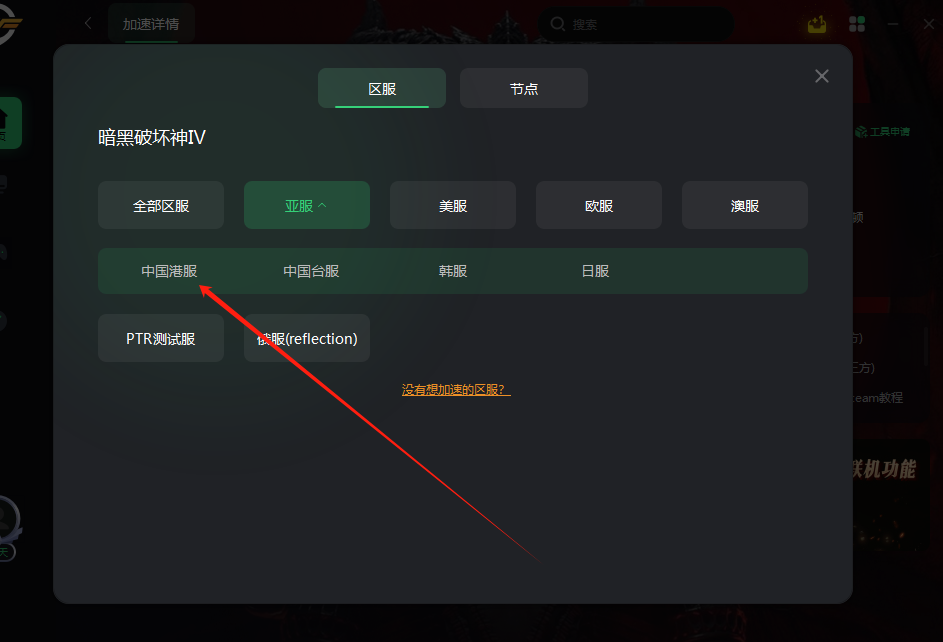Select 全部区服 button

(161, 205)
